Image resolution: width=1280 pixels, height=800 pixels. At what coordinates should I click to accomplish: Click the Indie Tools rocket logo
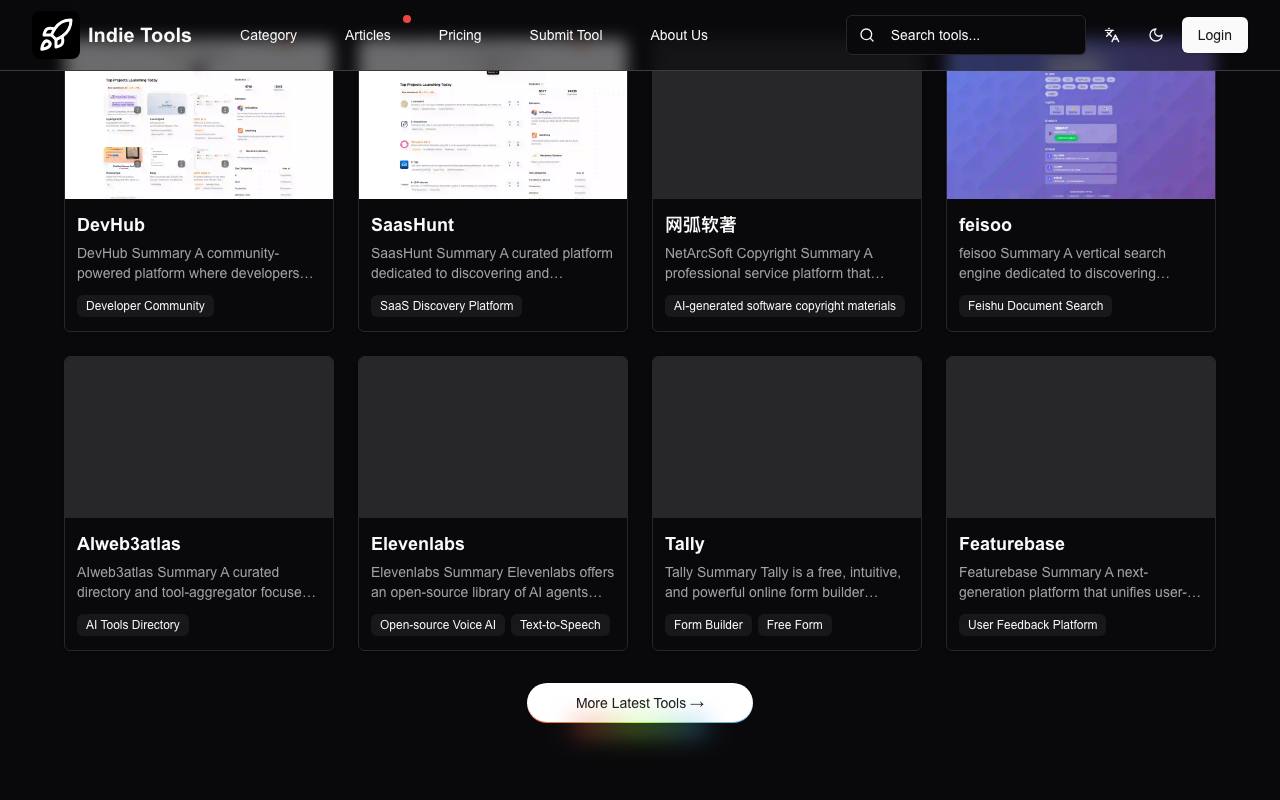tap(56, 35)
